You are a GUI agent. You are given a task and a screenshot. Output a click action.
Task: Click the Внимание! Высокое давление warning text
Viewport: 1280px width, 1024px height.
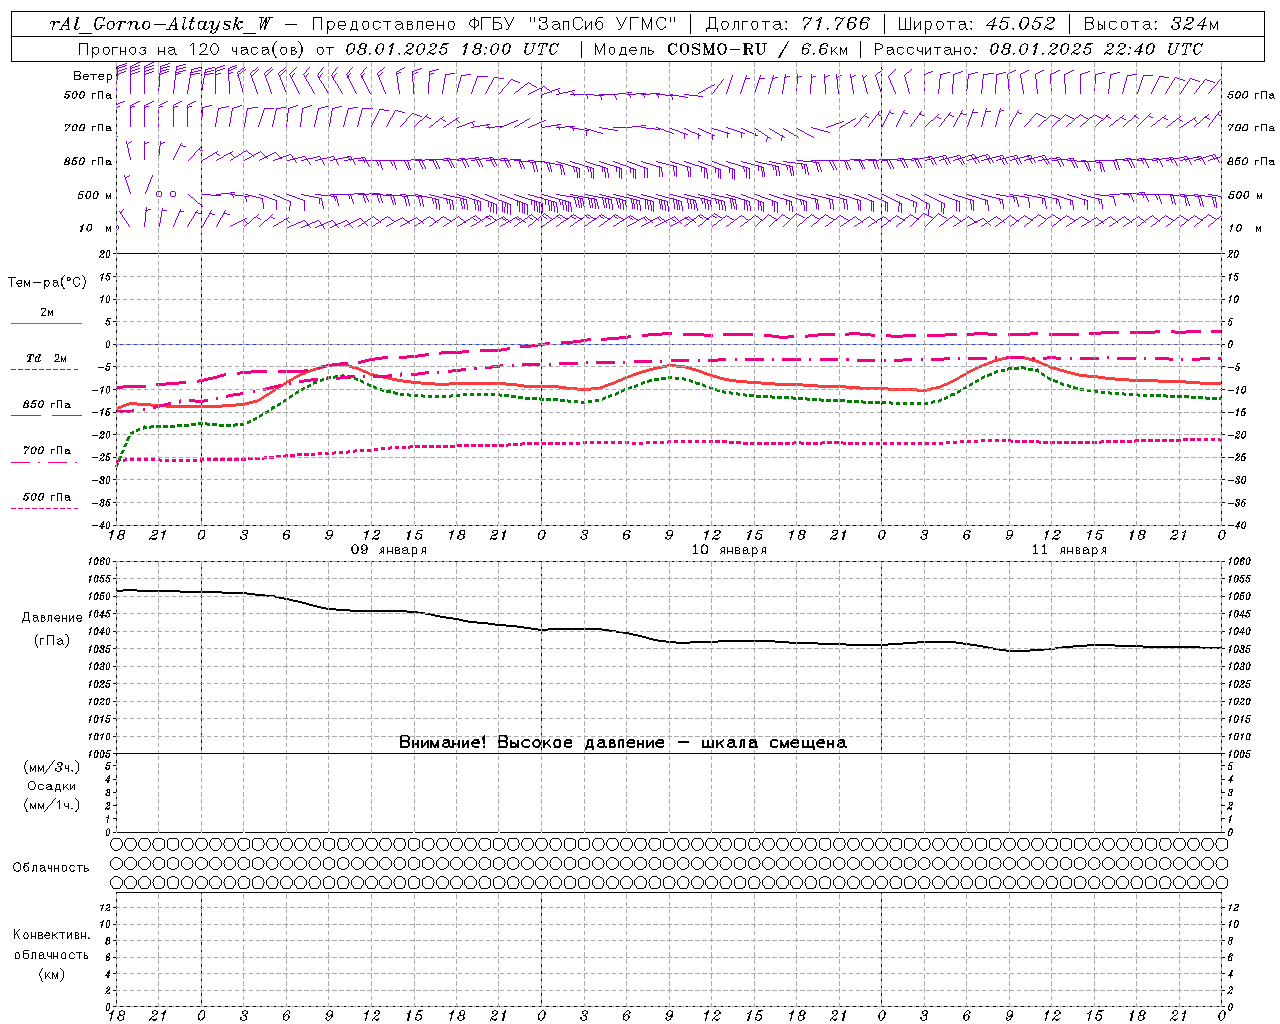click(622, 742)
